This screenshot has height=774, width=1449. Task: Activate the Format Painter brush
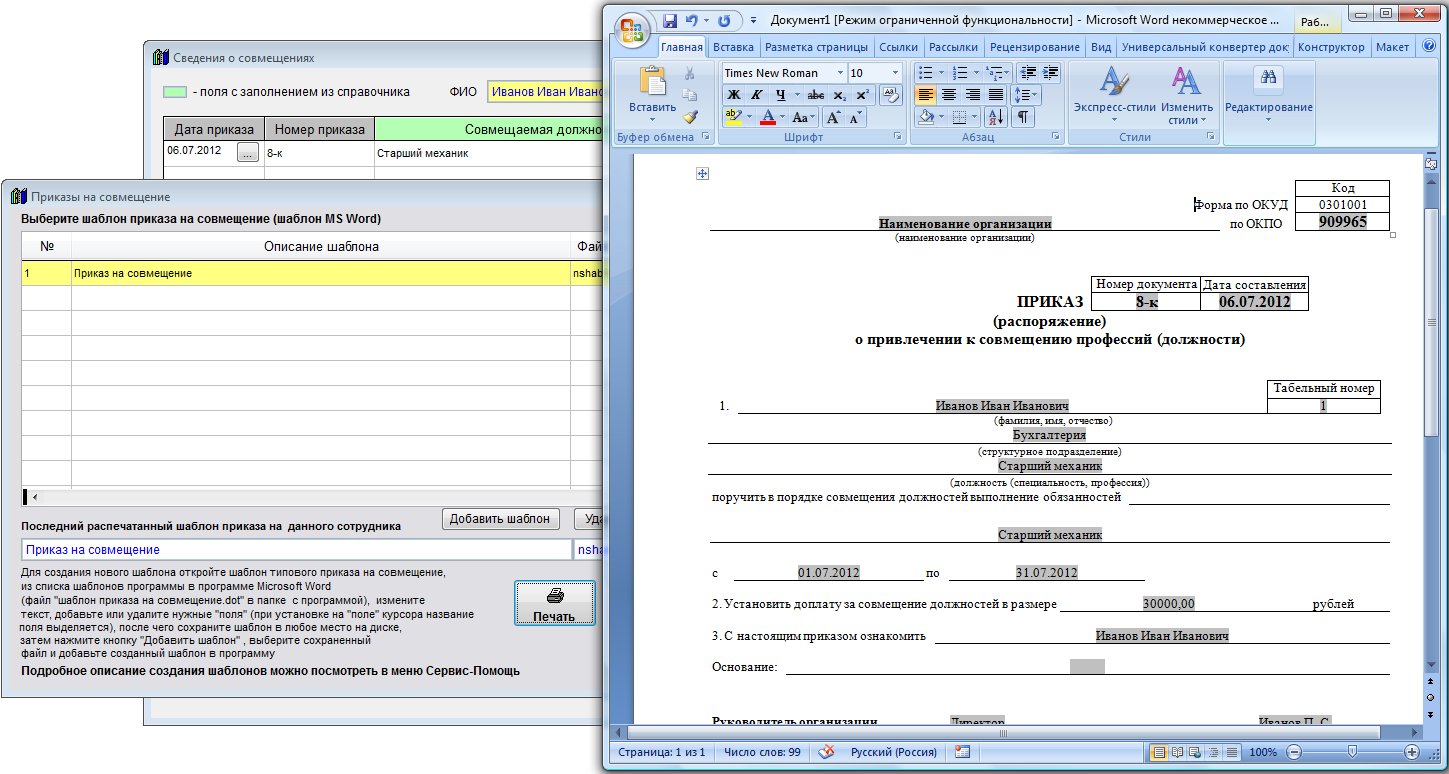[x=689, y=117]
